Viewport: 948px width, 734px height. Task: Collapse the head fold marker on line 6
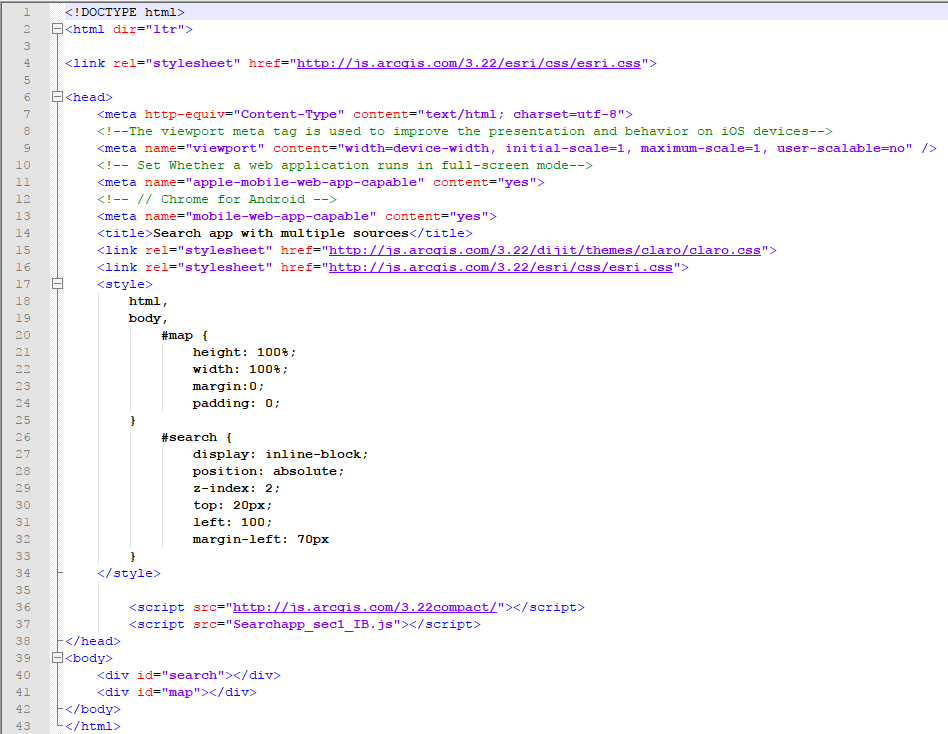[x=57, y=97]
